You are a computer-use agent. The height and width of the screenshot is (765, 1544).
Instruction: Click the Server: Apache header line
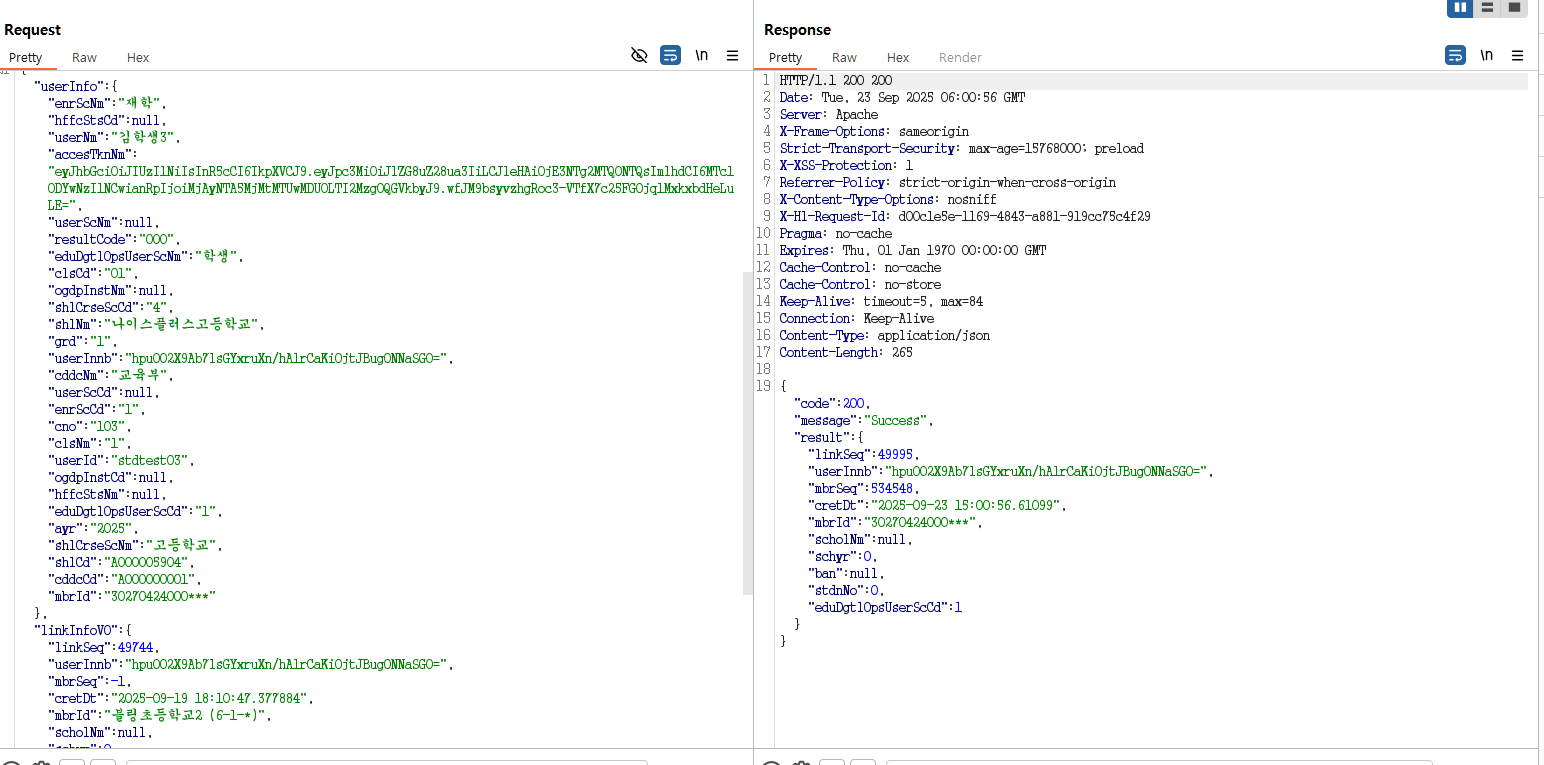pyautogui.click(x=829, y=114)
